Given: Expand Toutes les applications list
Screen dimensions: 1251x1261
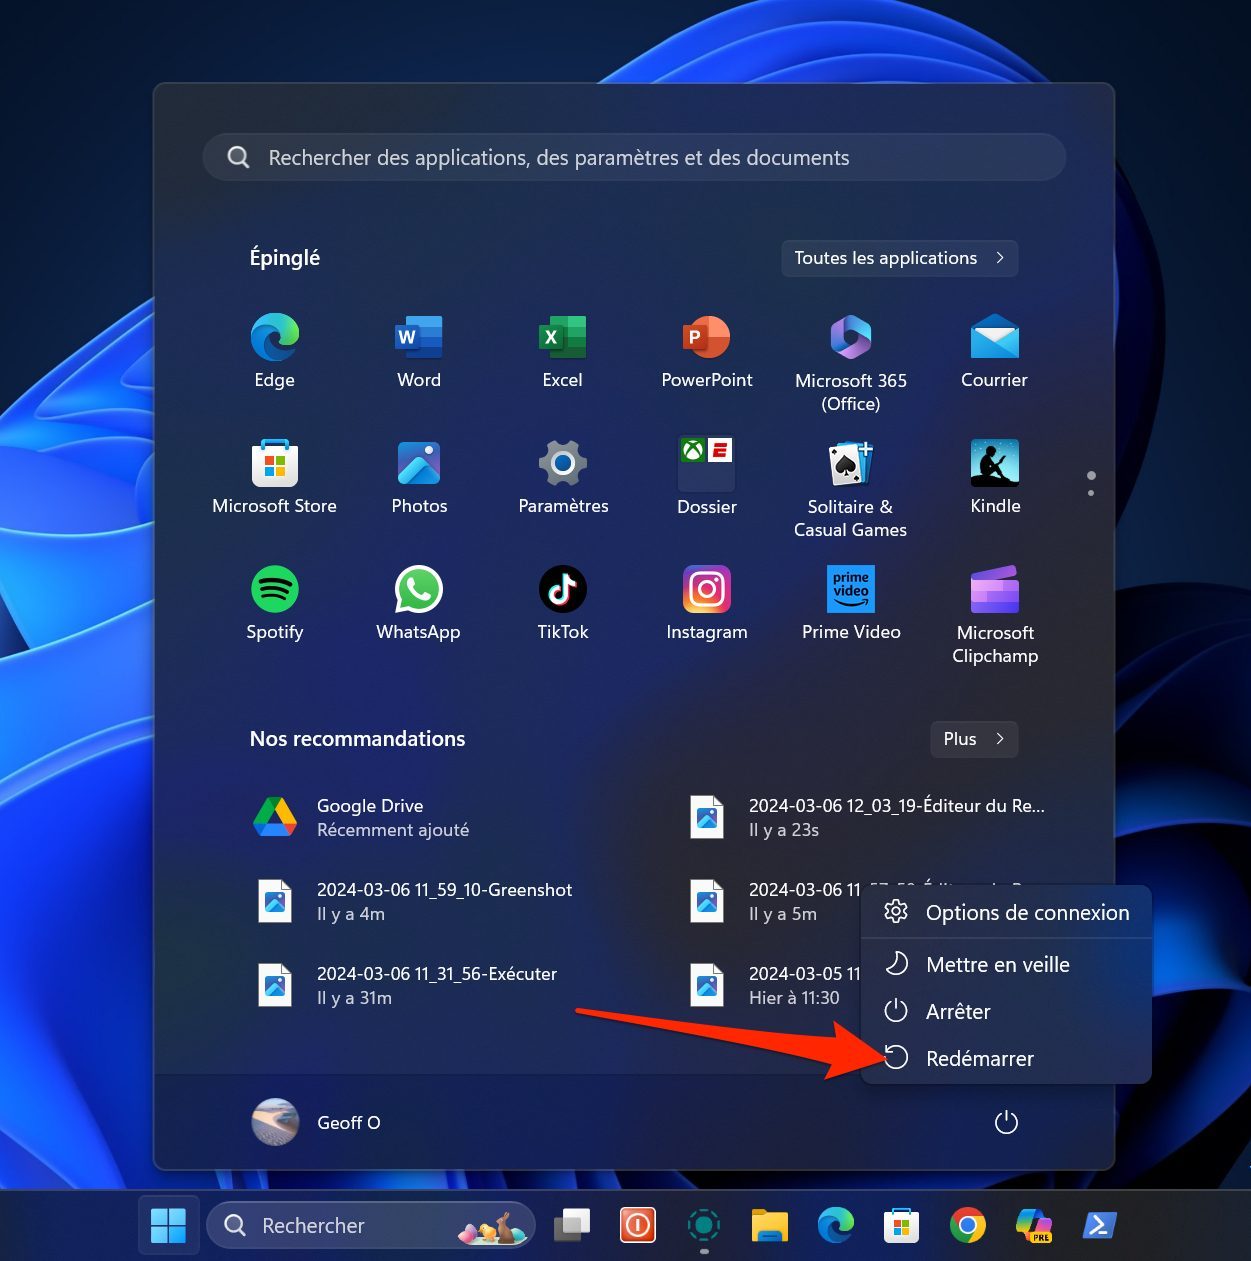Looking at the screenshot, I should [x=900, y=258].
